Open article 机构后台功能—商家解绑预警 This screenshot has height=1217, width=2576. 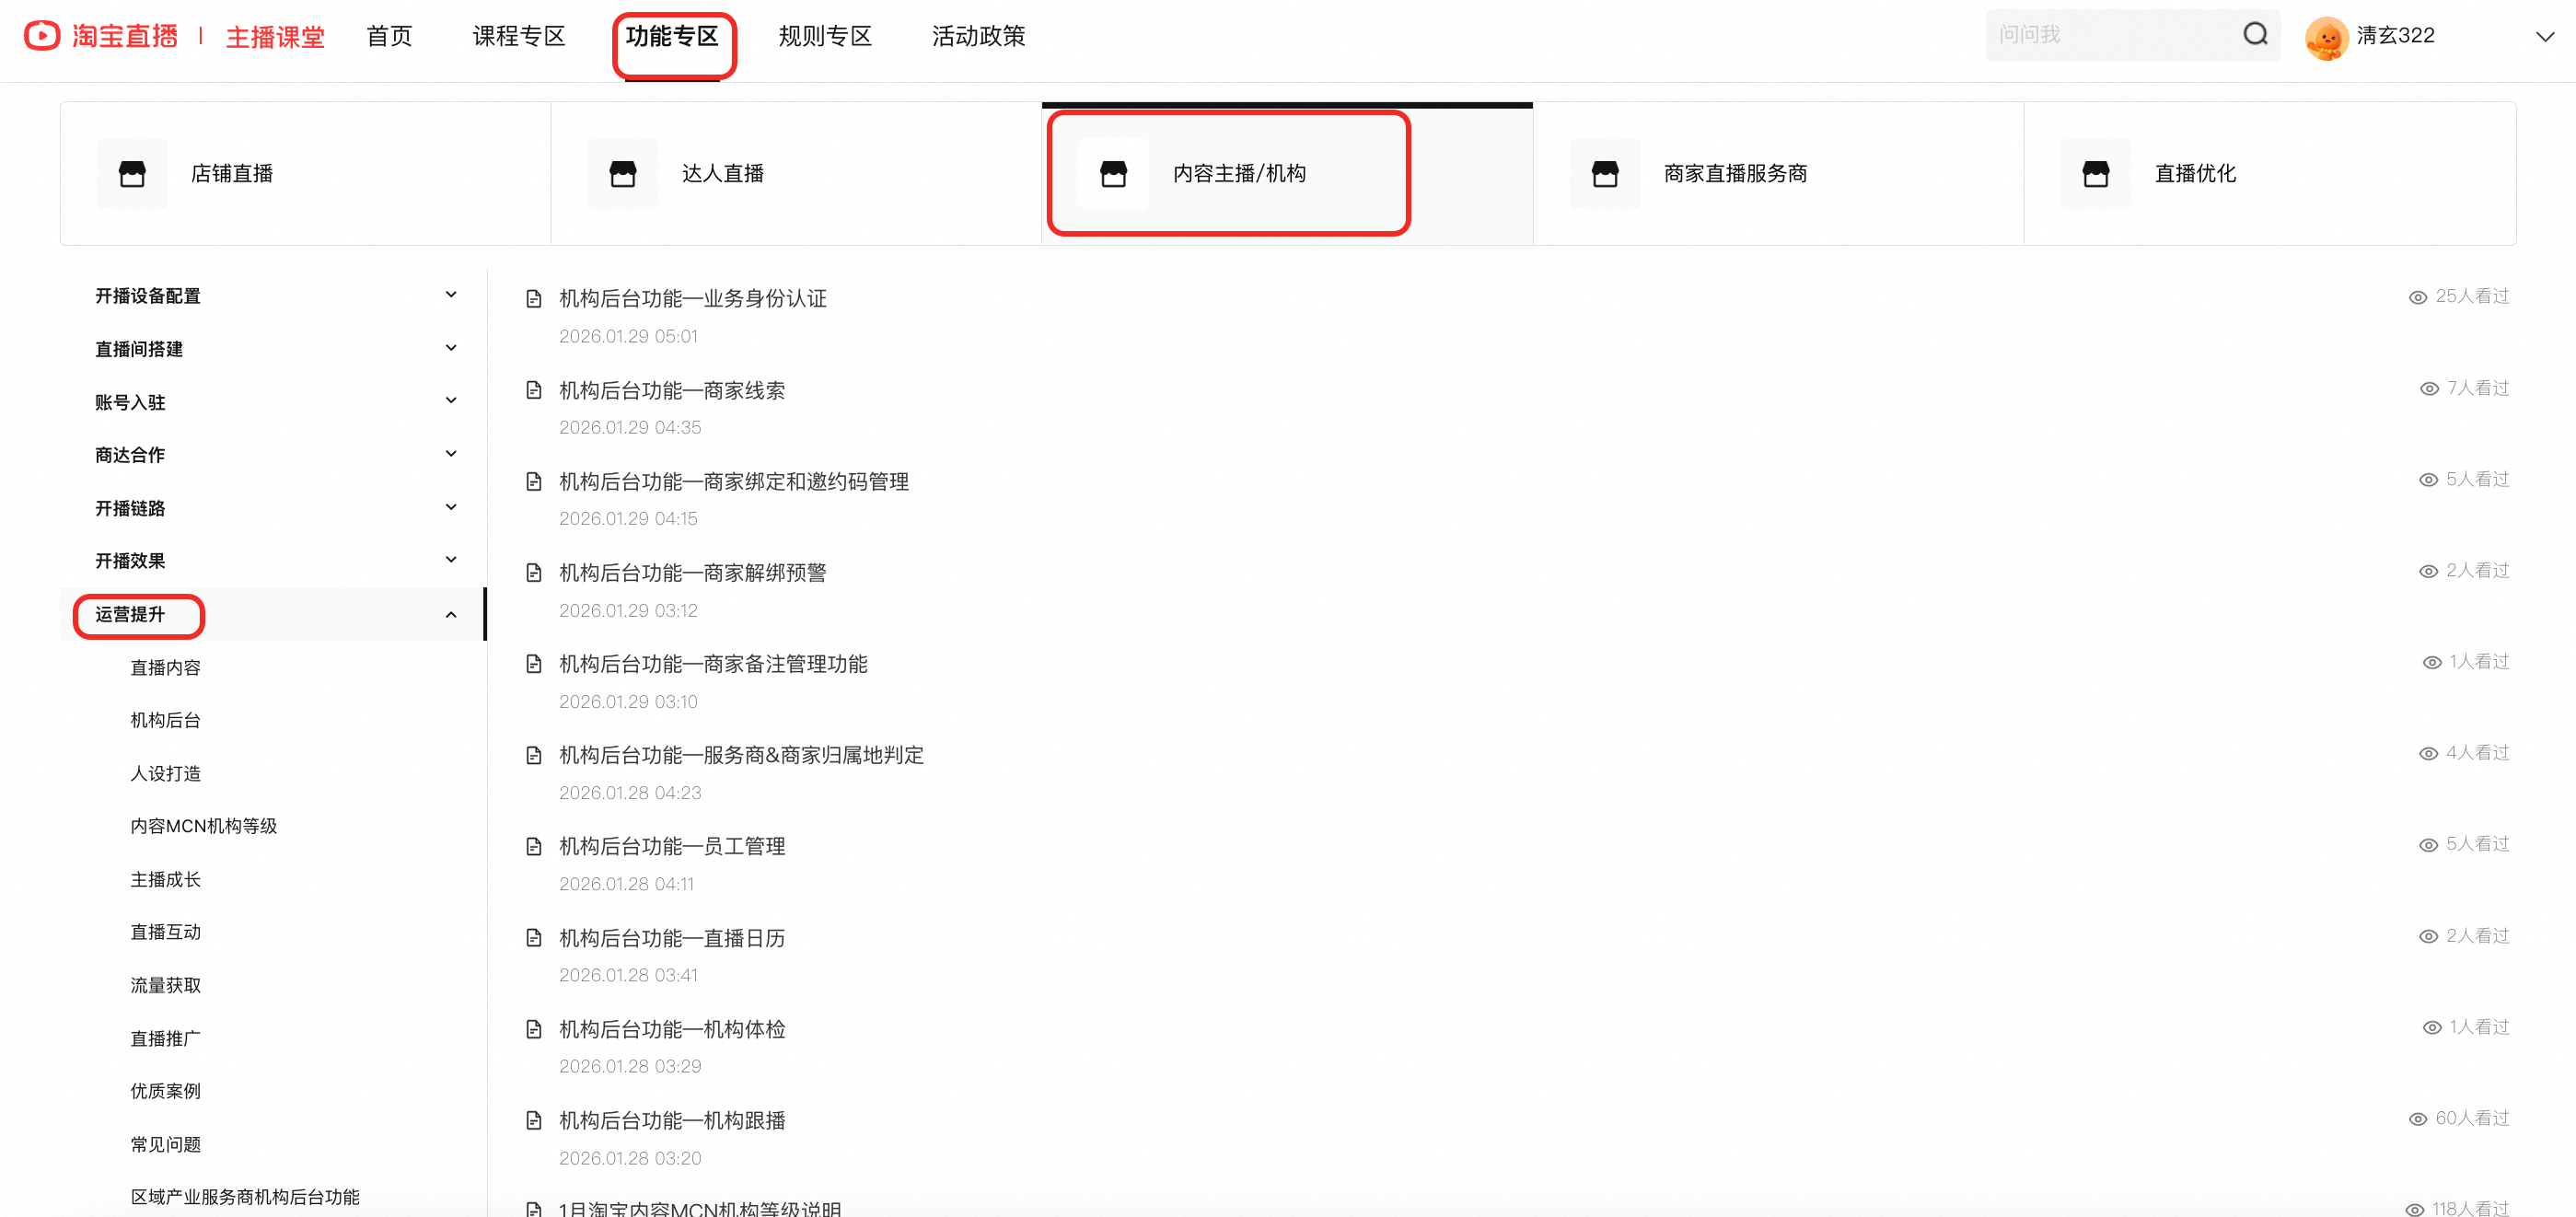[x=693, y=572]
